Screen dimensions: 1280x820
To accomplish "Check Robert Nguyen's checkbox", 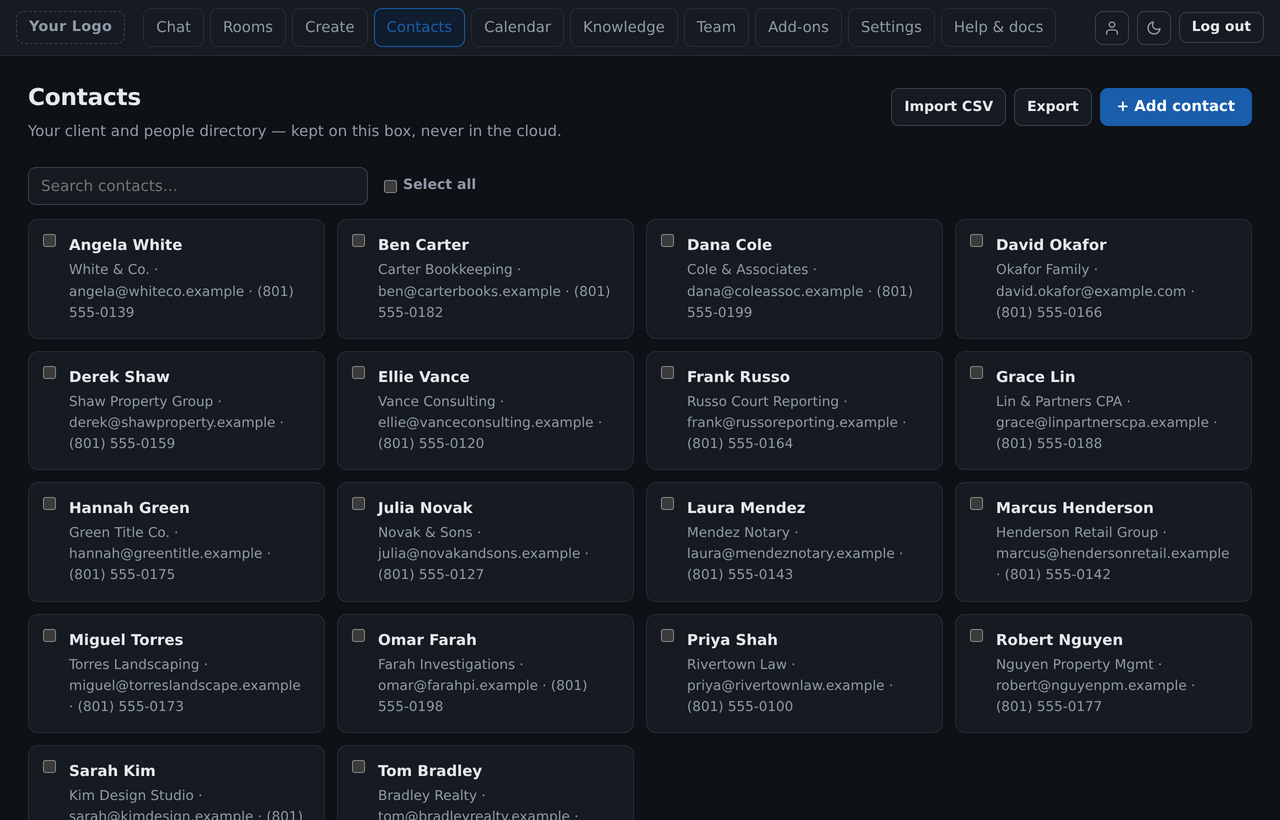I will [x=976, y=635].
